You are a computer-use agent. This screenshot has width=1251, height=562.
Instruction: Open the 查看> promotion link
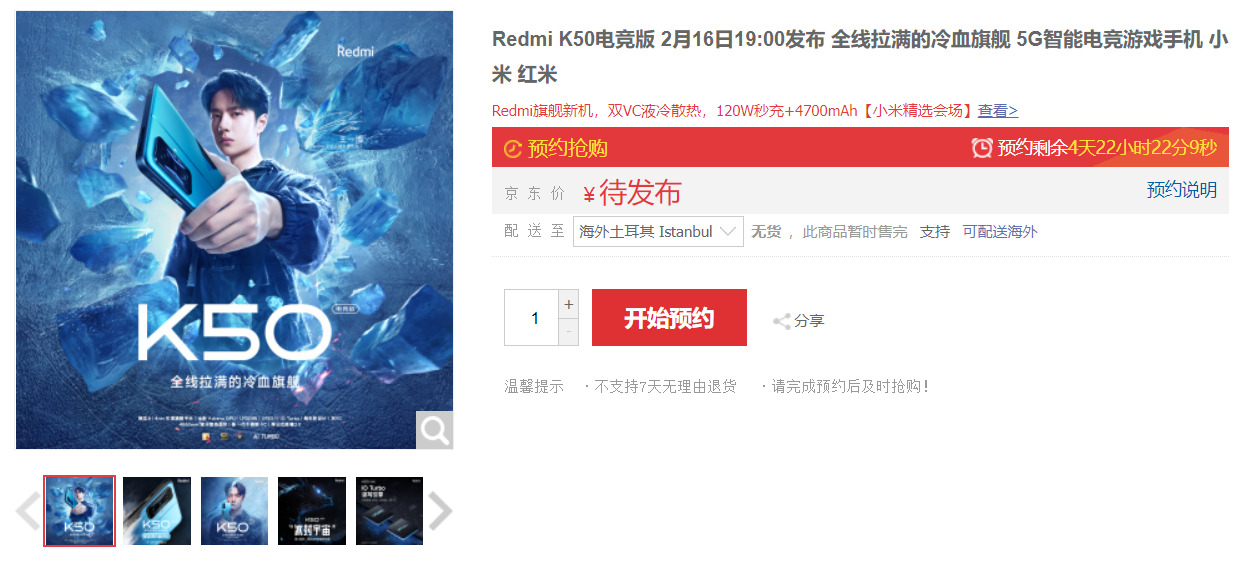pyautogui.click(x=997, y=111)
